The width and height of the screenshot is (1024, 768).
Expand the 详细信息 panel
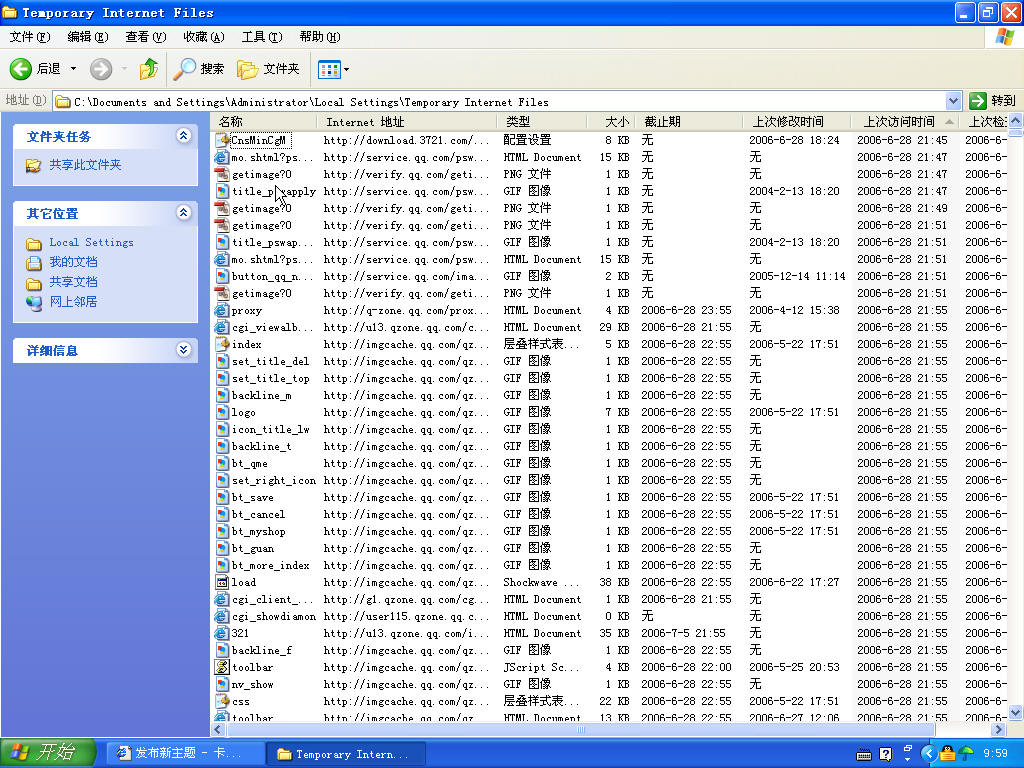click(x=184, y=350)
